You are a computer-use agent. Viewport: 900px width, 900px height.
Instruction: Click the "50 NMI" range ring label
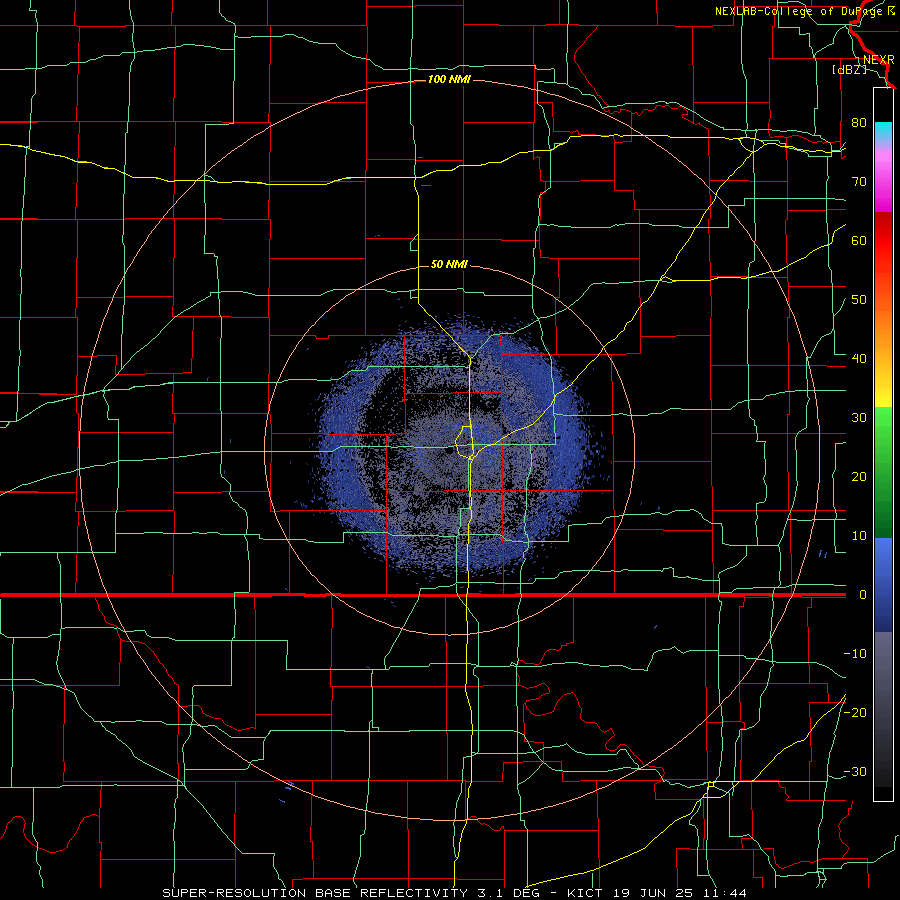[x=449, y=264]
